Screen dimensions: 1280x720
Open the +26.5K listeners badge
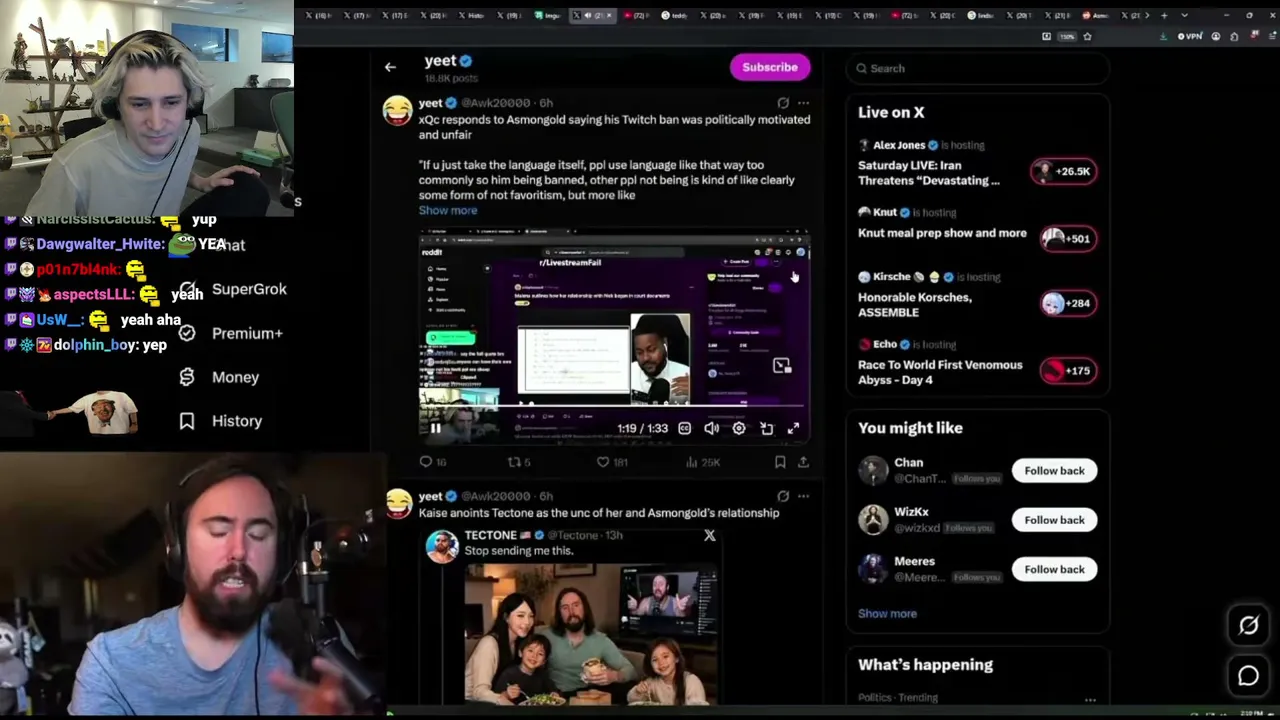tap(1063, 171)
